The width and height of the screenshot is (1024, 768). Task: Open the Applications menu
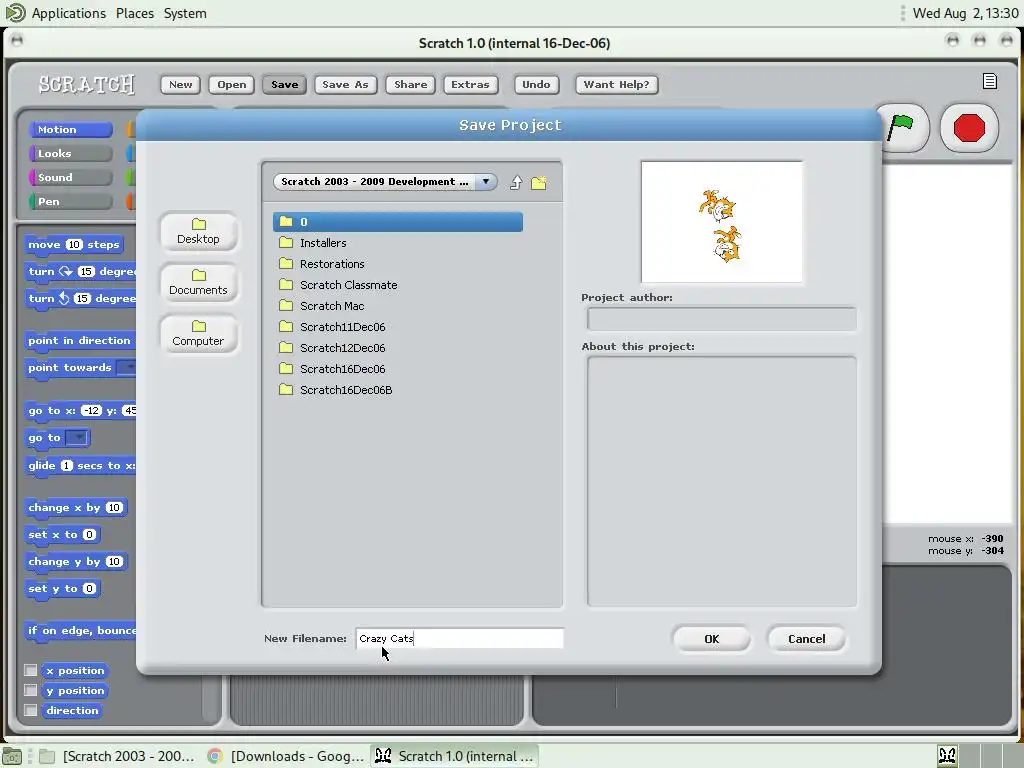tap(69, 13)
